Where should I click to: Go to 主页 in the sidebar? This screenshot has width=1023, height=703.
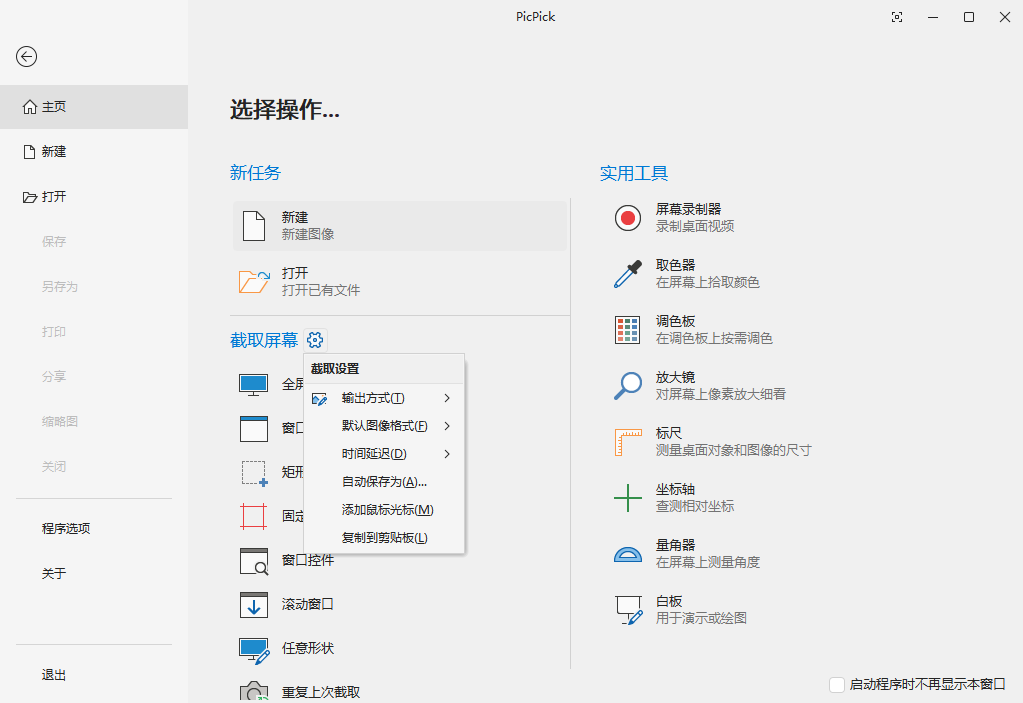click(x=94, y=107)
